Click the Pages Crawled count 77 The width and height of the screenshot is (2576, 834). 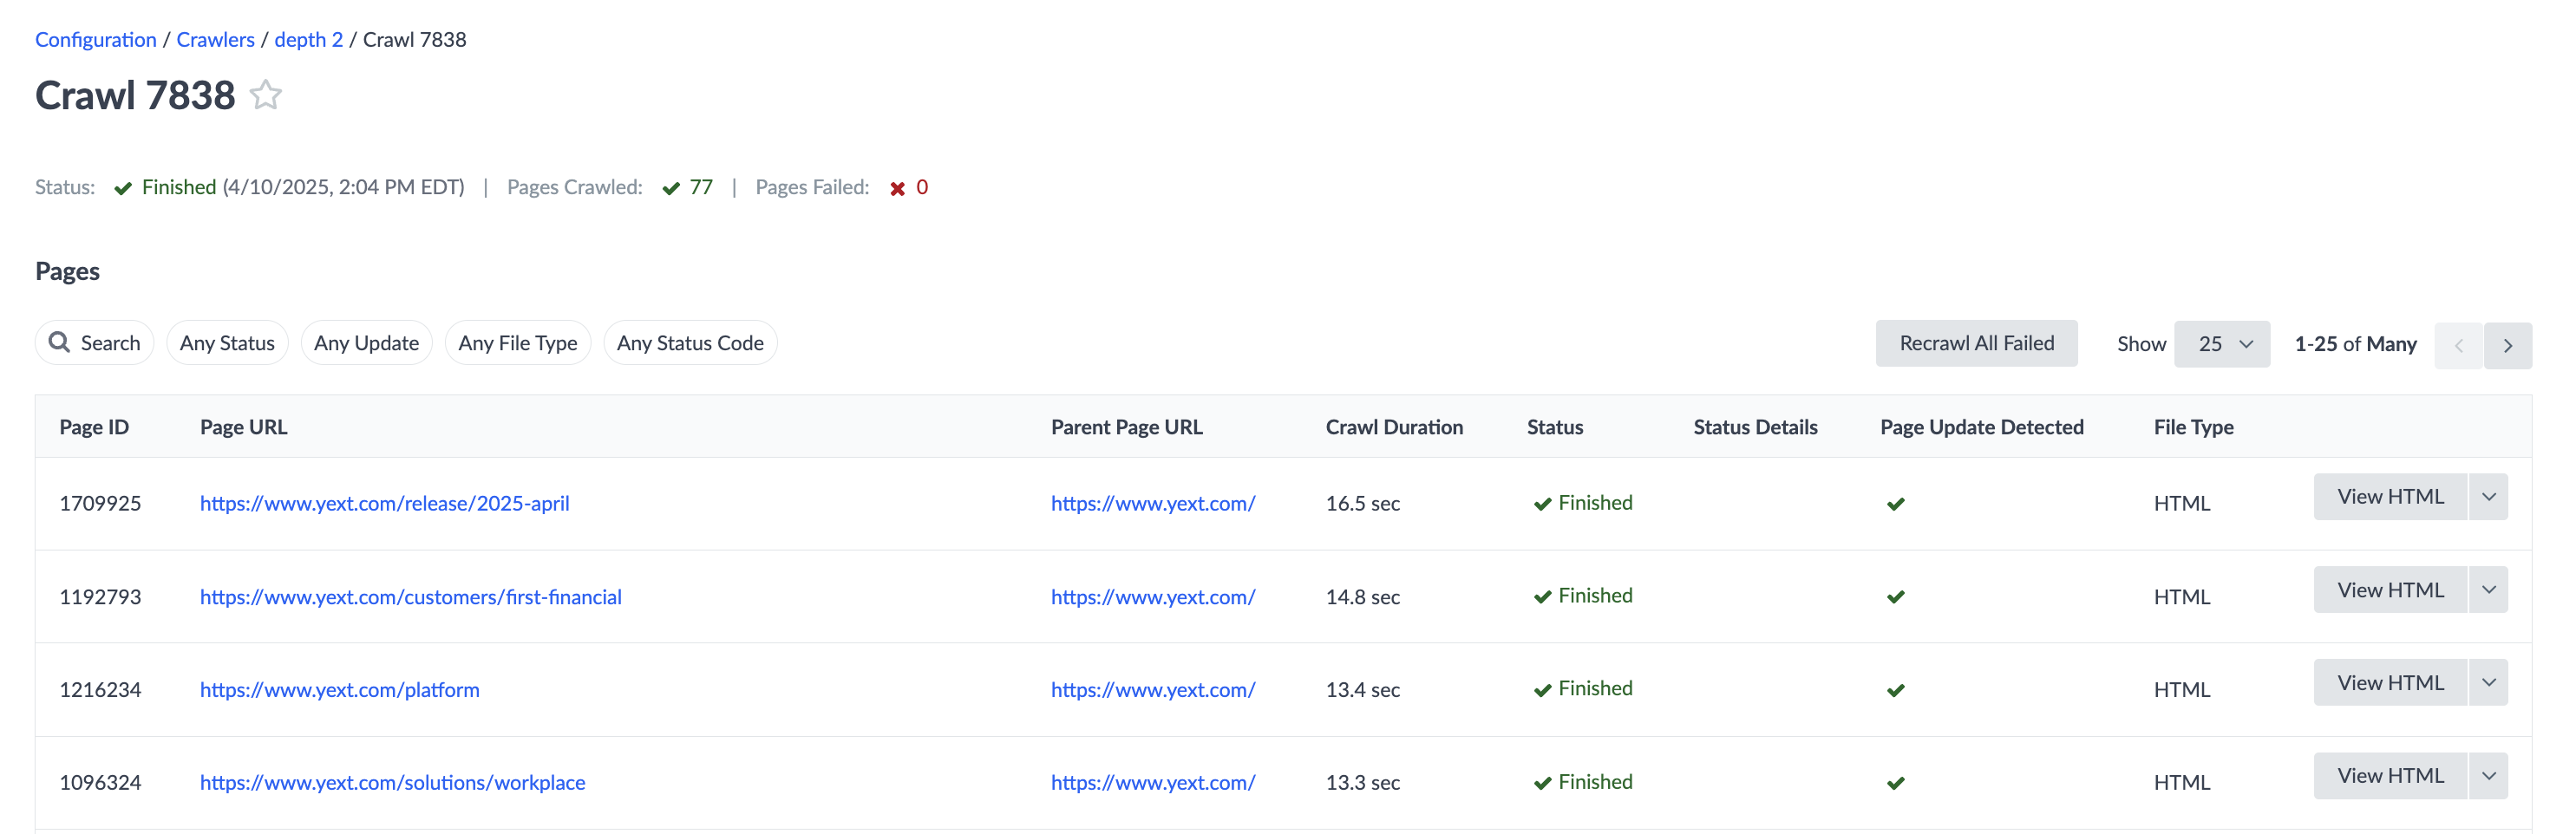pos(701,187)
